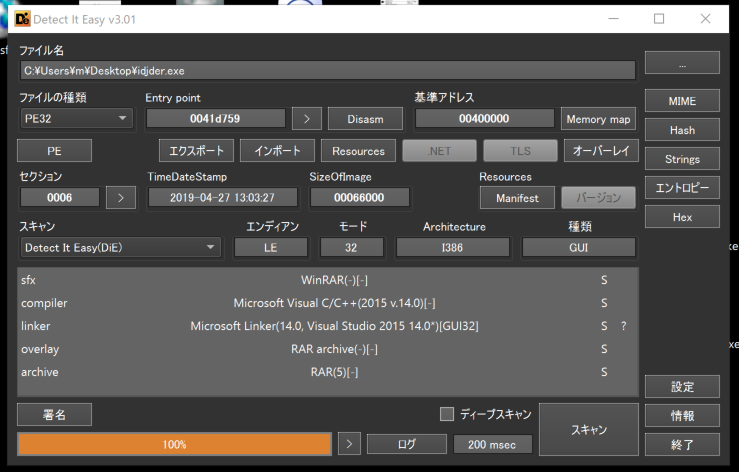Open the Manifest resource

(x=517, y=198)
